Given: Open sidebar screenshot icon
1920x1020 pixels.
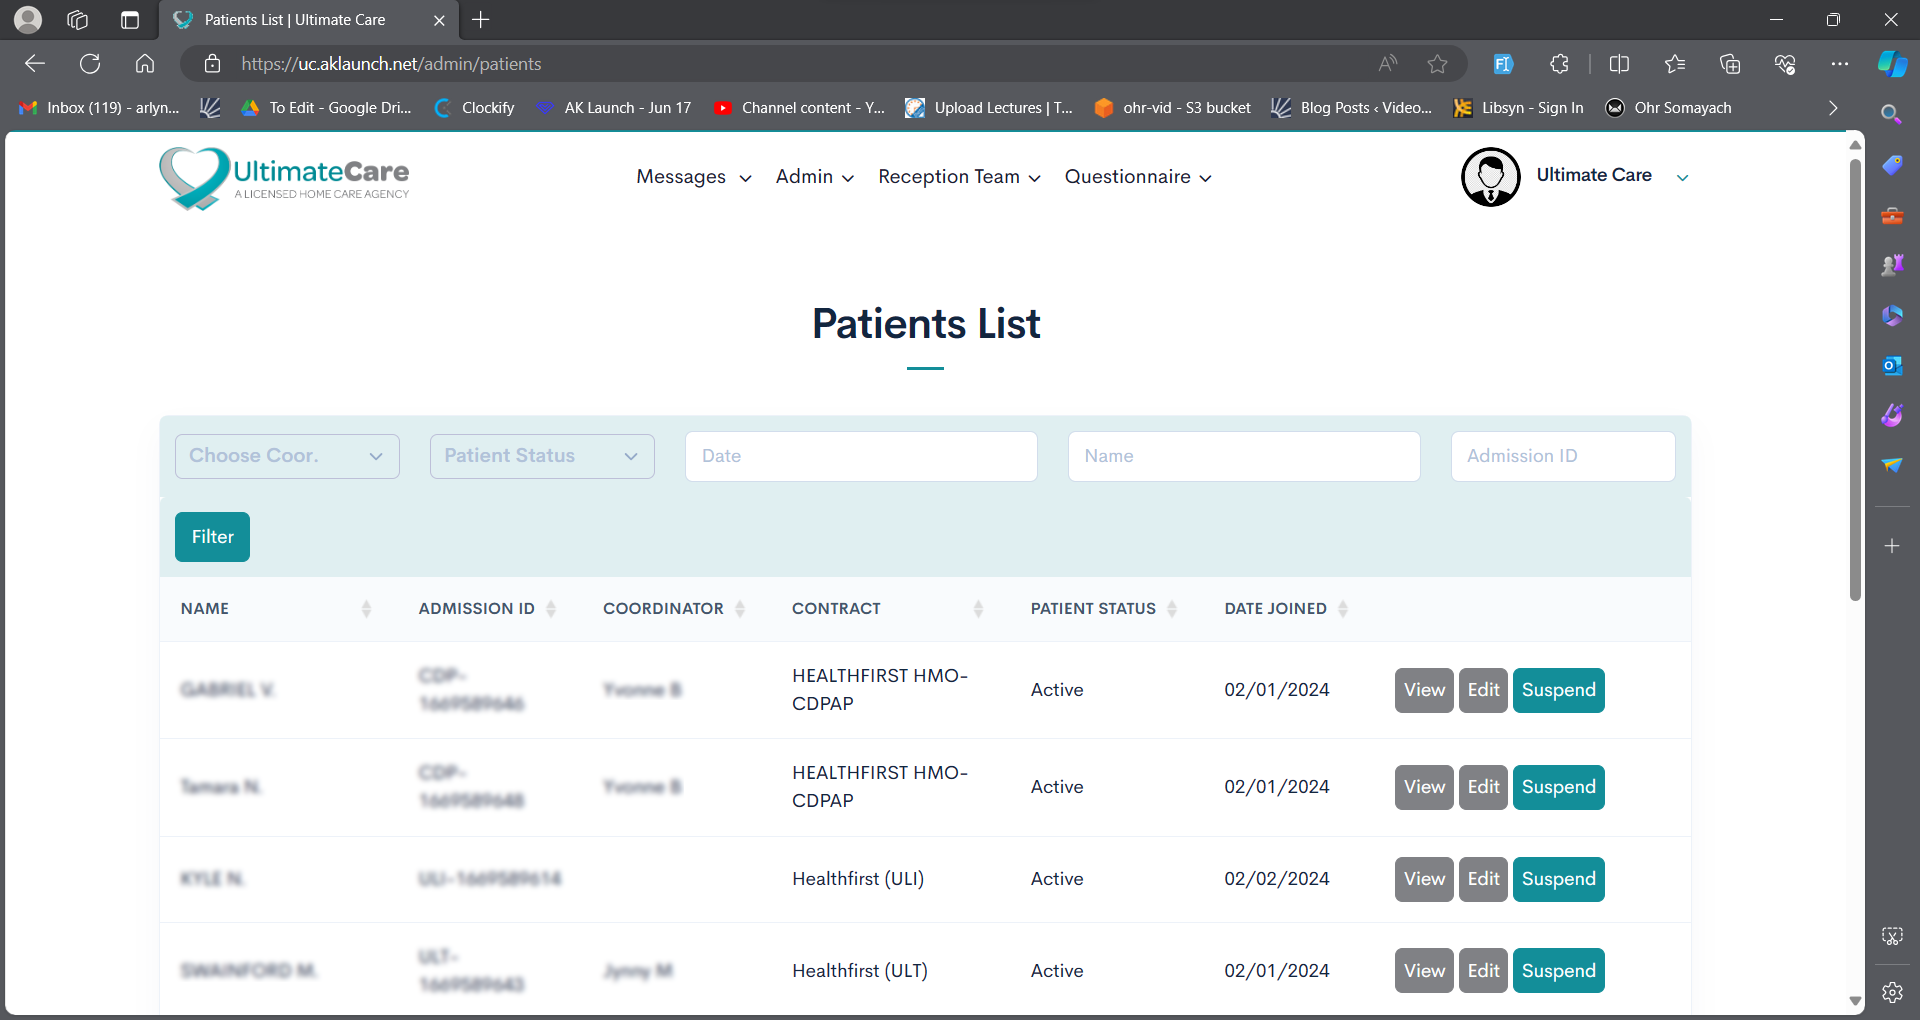Looking at the screenshot, I should pyautogui.click(x=1892, y=936).
